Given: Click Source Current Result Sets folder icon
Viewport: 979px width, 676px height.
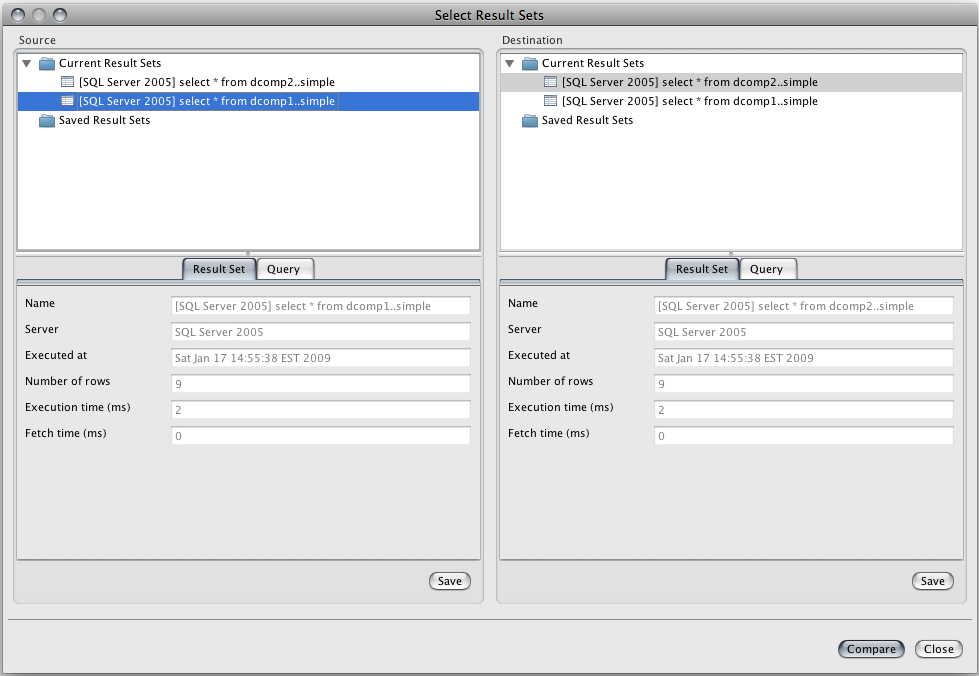Looking at the screenshot, I should click(47, 63).
